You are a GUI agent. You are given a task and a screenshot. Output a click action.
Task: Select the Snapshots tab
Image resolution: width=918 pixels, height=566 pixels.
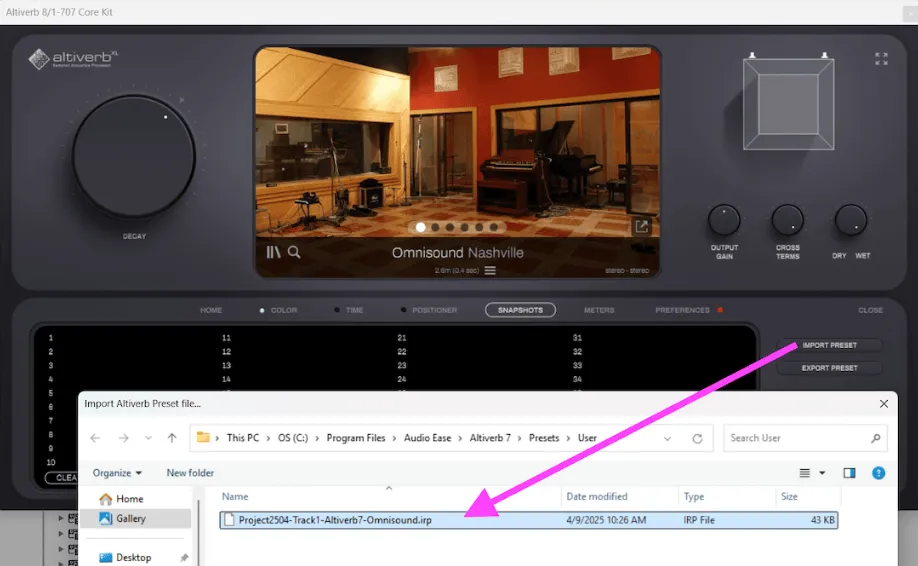click(520, 310)
